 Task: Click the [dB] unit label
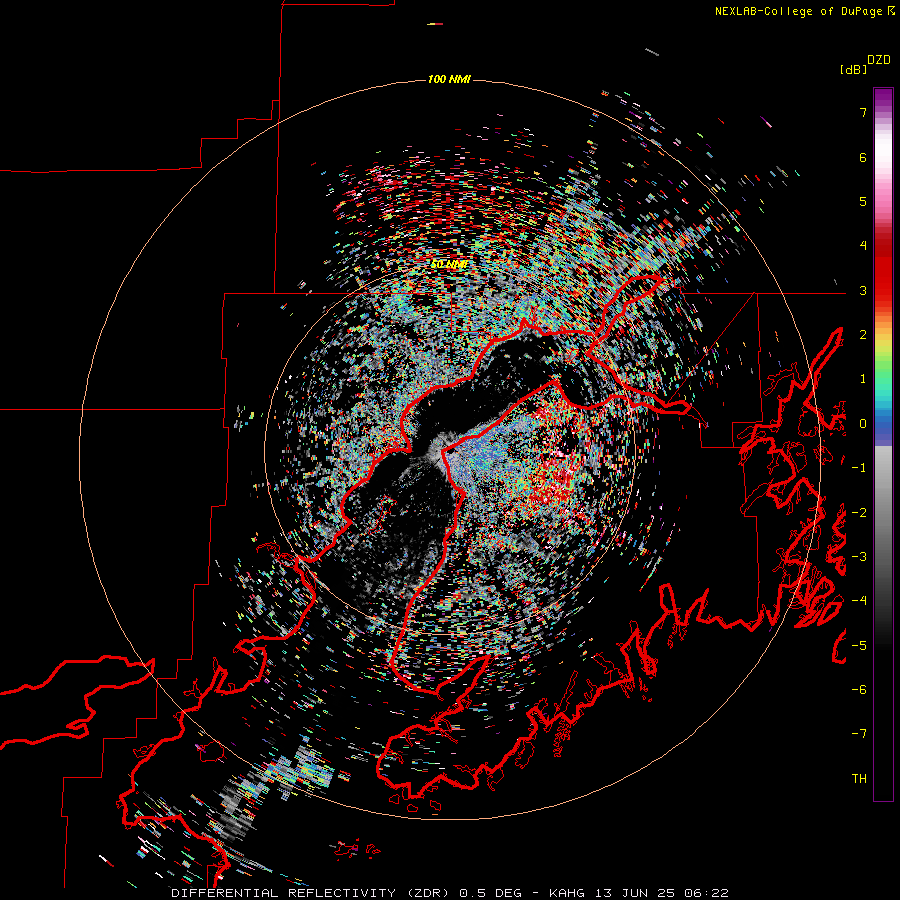coord(853,69)
